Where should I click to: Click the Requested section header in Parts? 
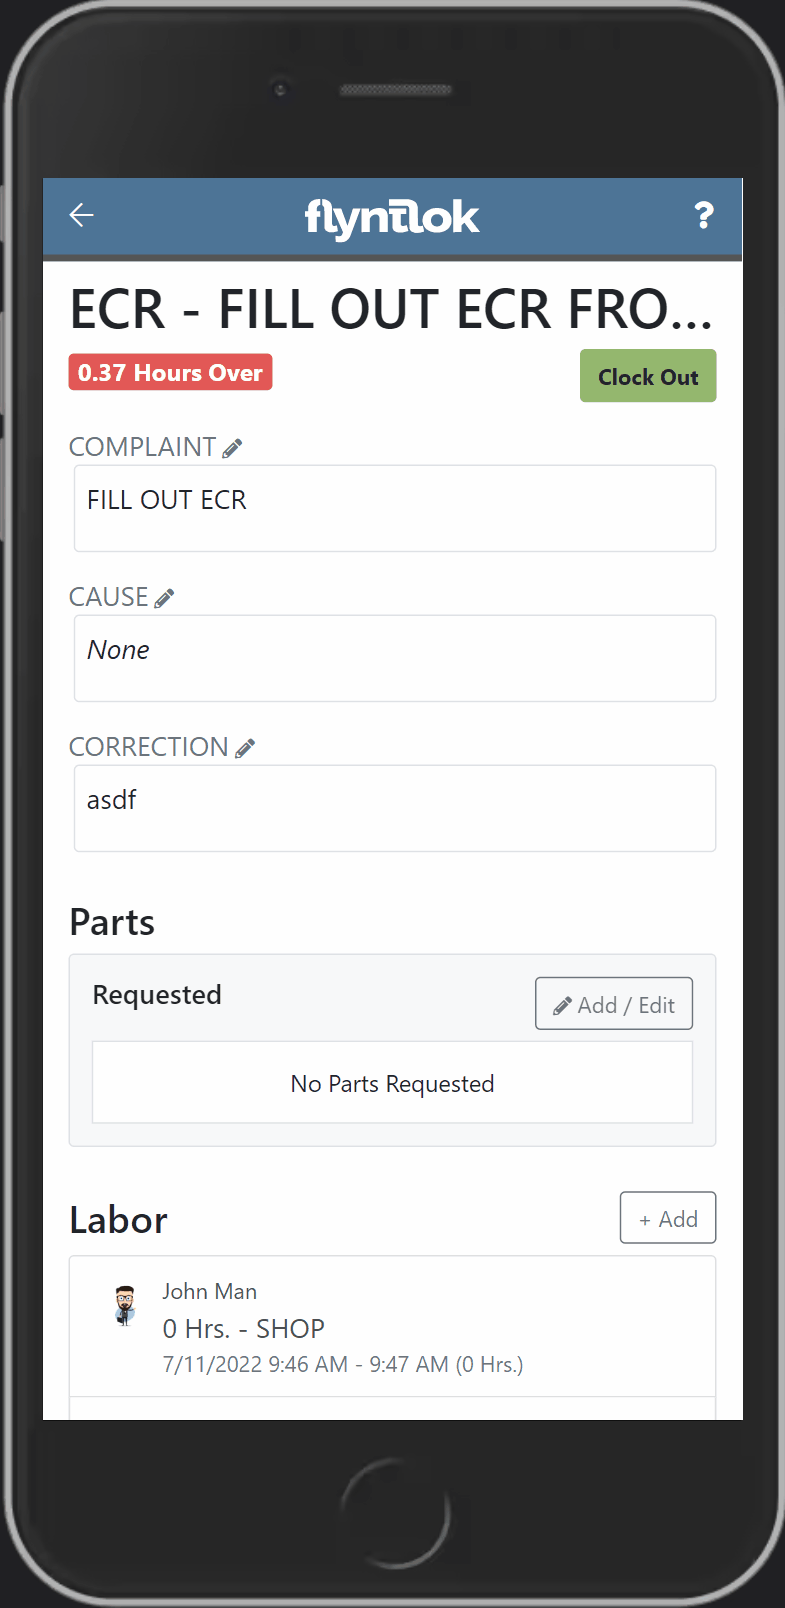[156, 994]
